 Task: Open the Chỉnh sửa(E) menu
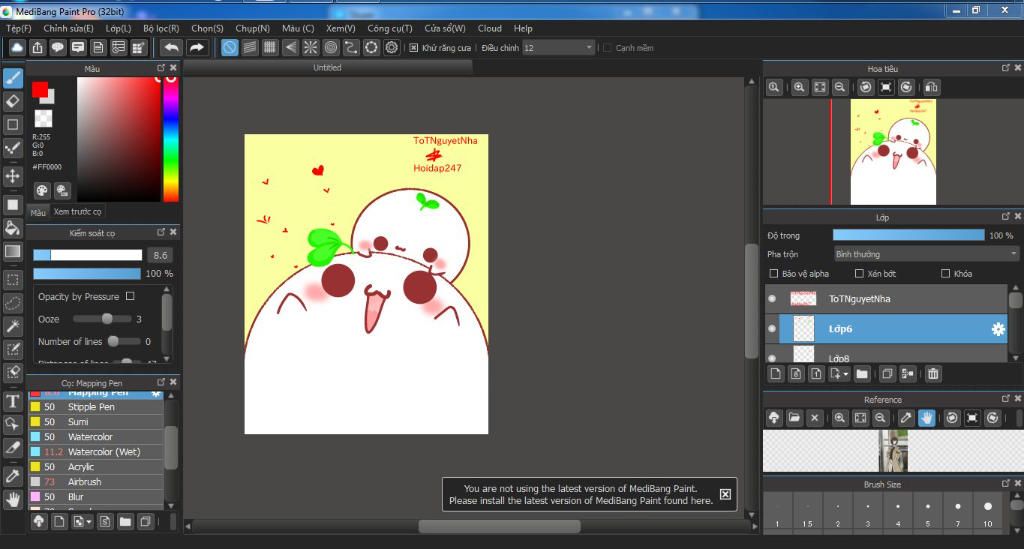(x=68, y=29)
